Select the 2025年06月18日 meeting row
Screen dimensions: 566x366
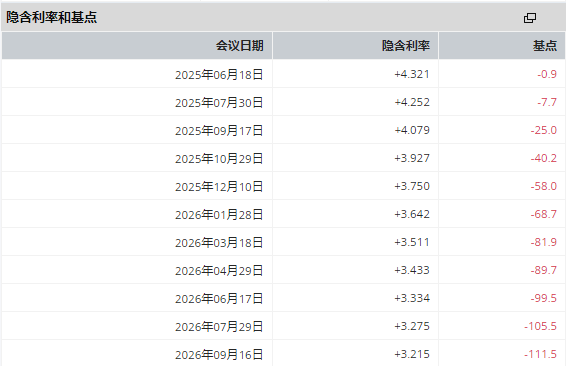click(283, 74)
